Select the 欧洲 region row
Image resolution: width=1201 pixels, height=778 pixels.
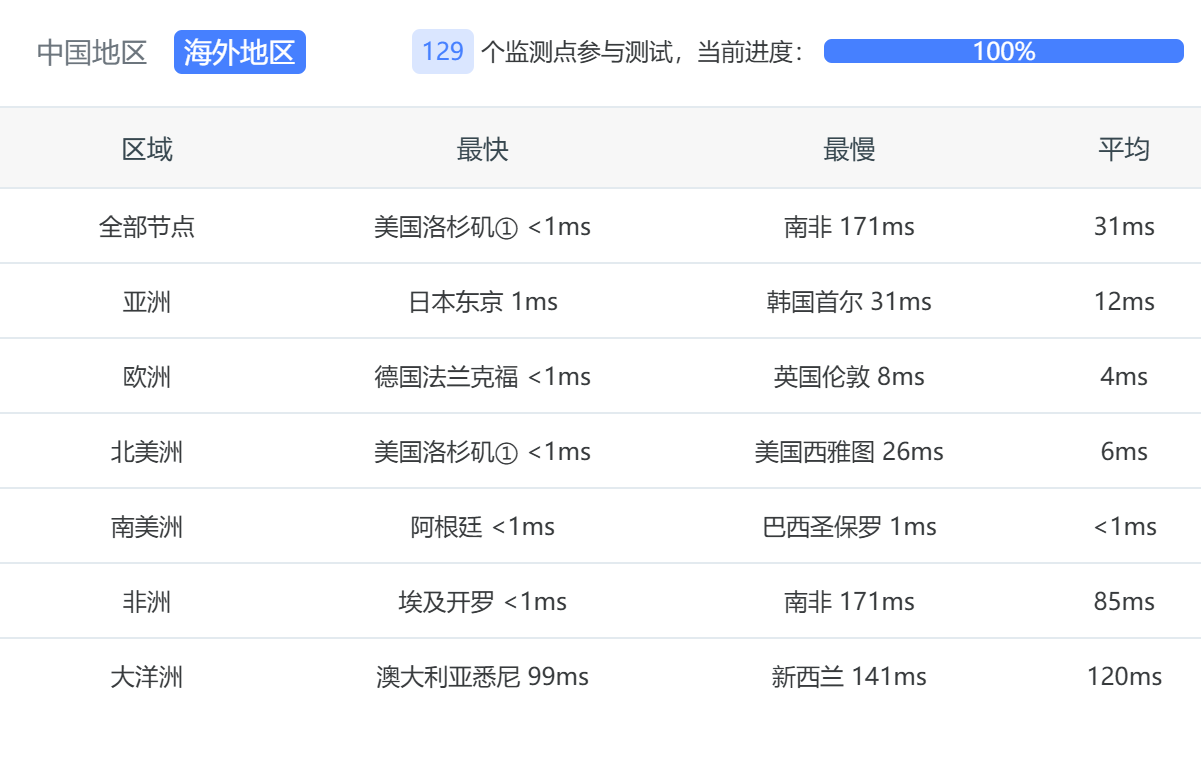coord(147,377)
